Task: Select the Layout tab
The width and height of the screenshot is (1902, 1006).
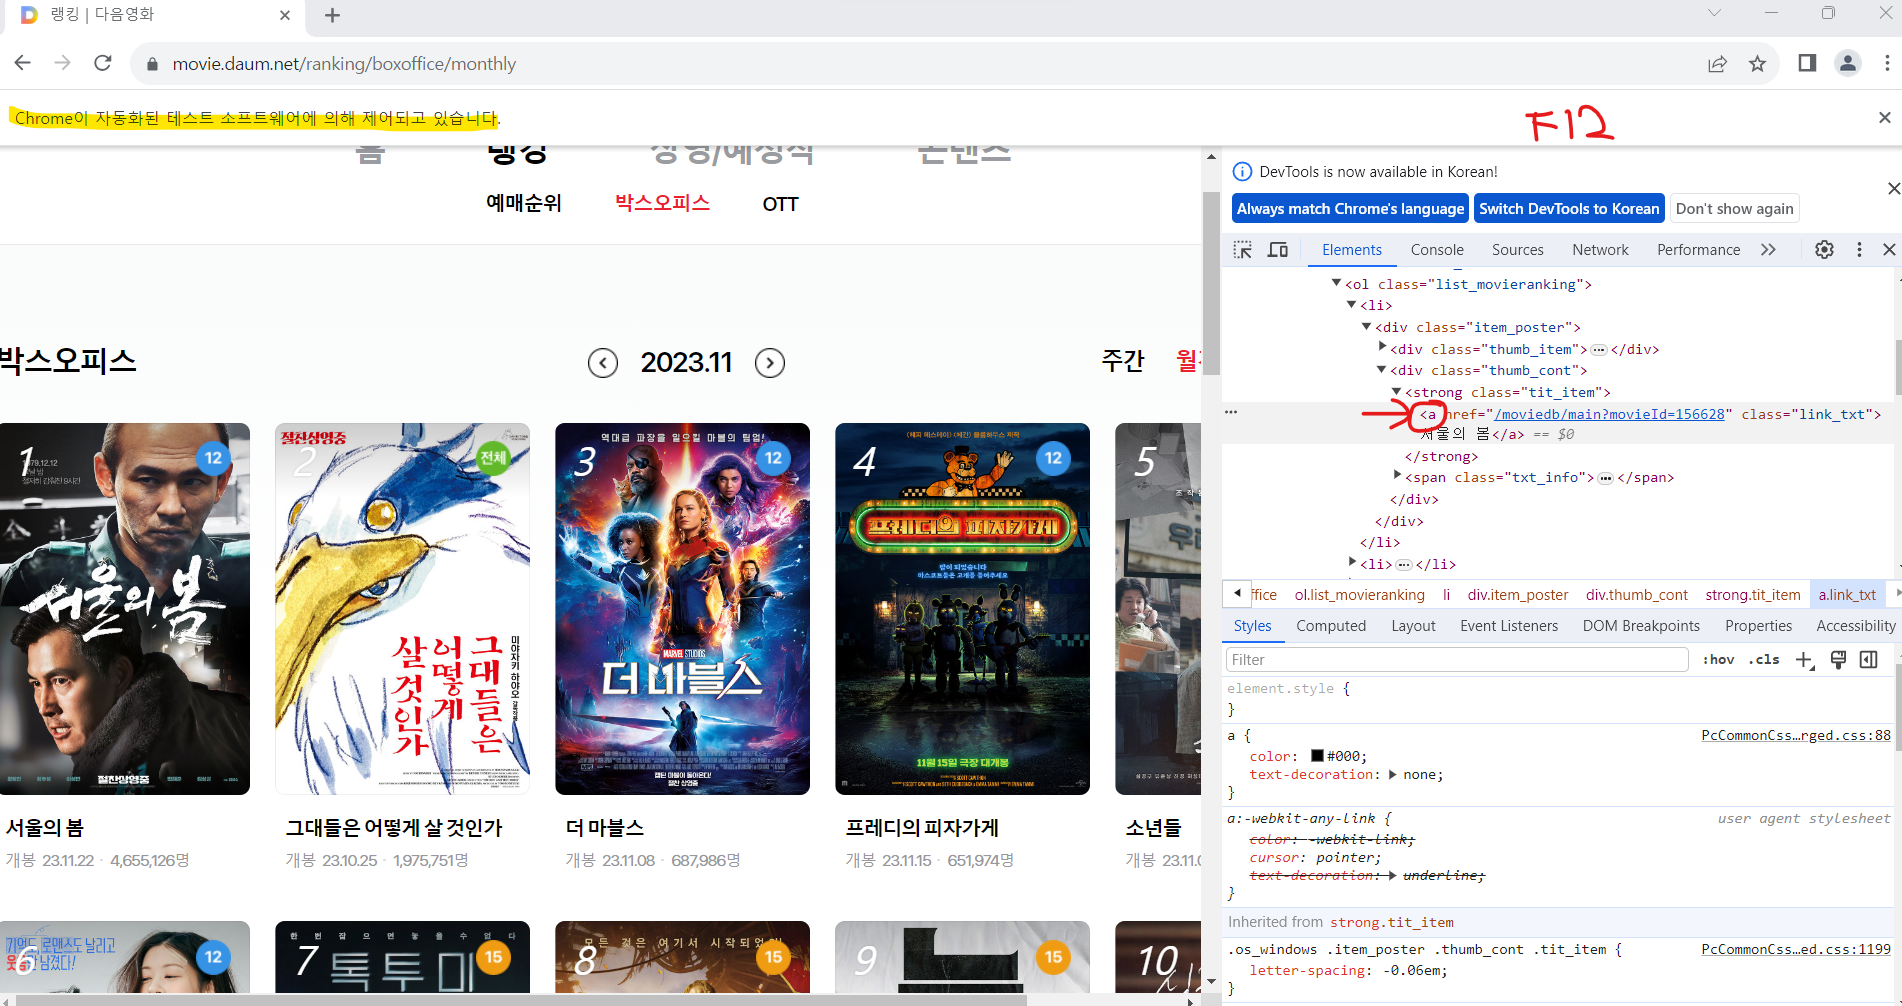Action: (1413, 626)
